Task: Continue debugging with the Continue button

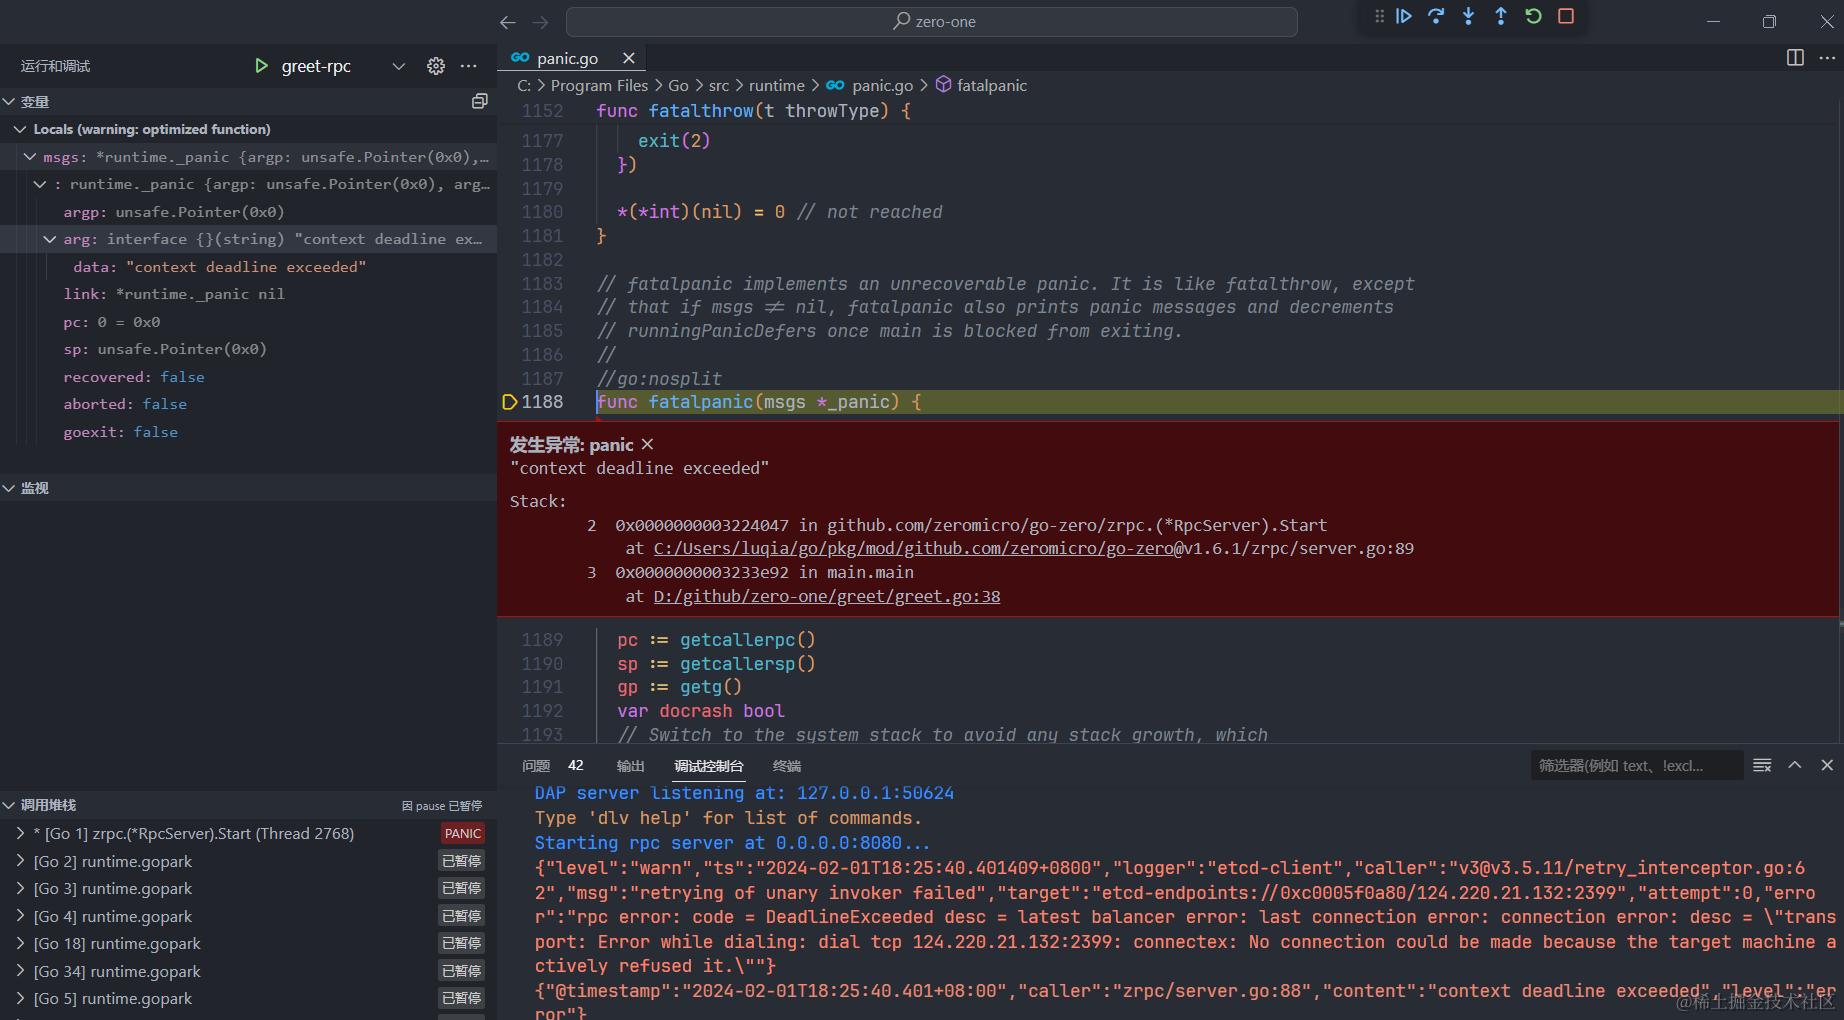Action: 1404,16
